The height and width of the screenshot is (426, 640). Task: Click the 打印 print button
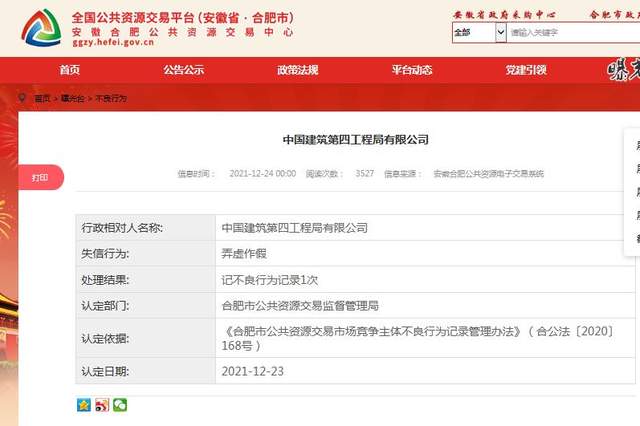40,177
